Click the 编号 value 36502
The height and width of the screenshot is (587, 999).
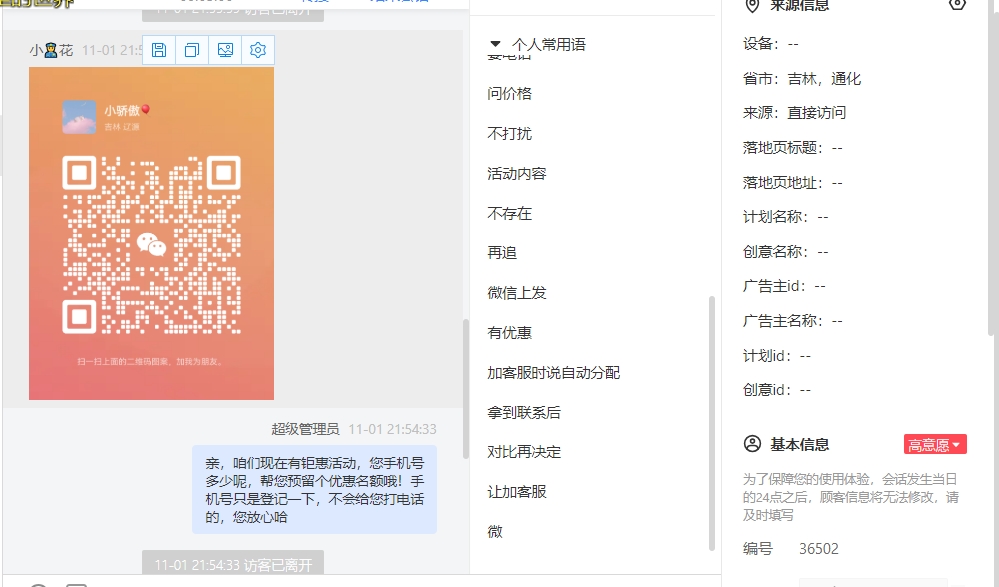coord(819,549)
